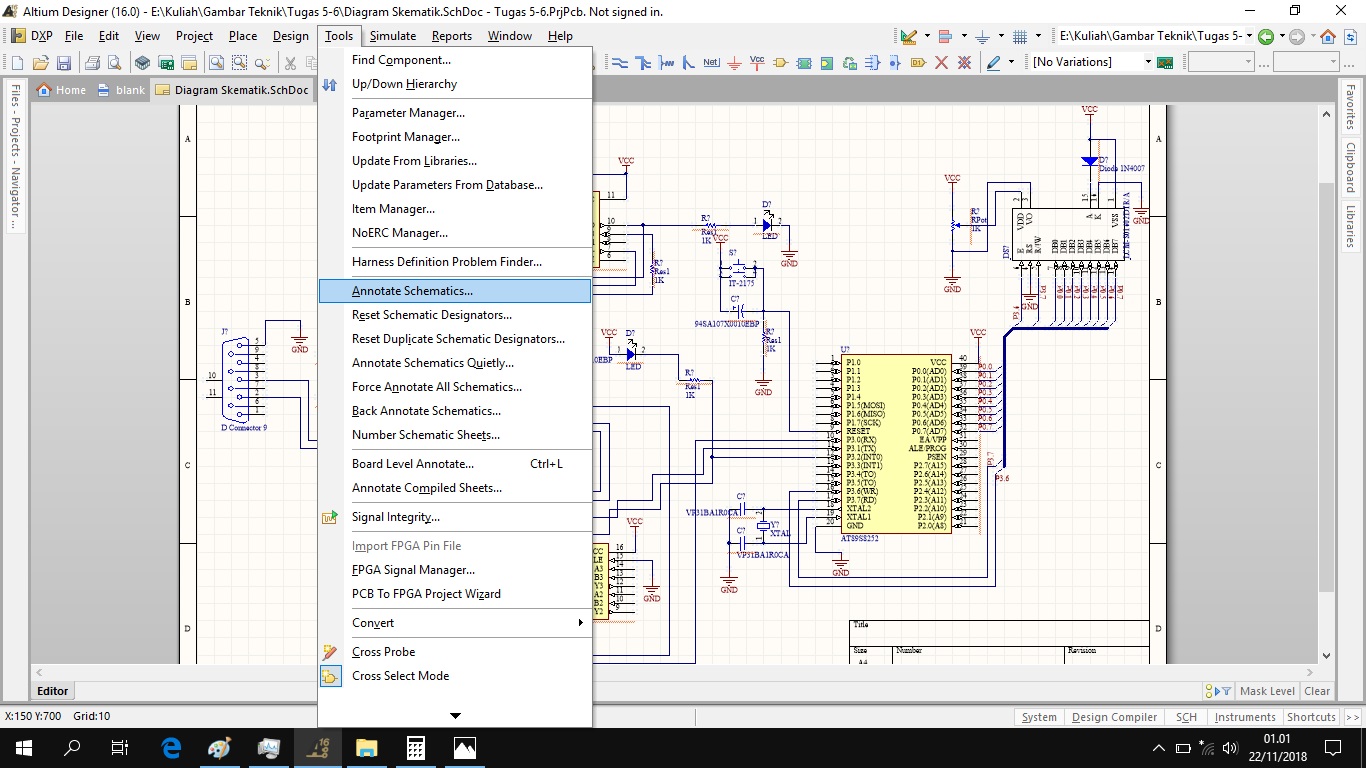
Task: Open the Simulate menu
Action: 392,36
